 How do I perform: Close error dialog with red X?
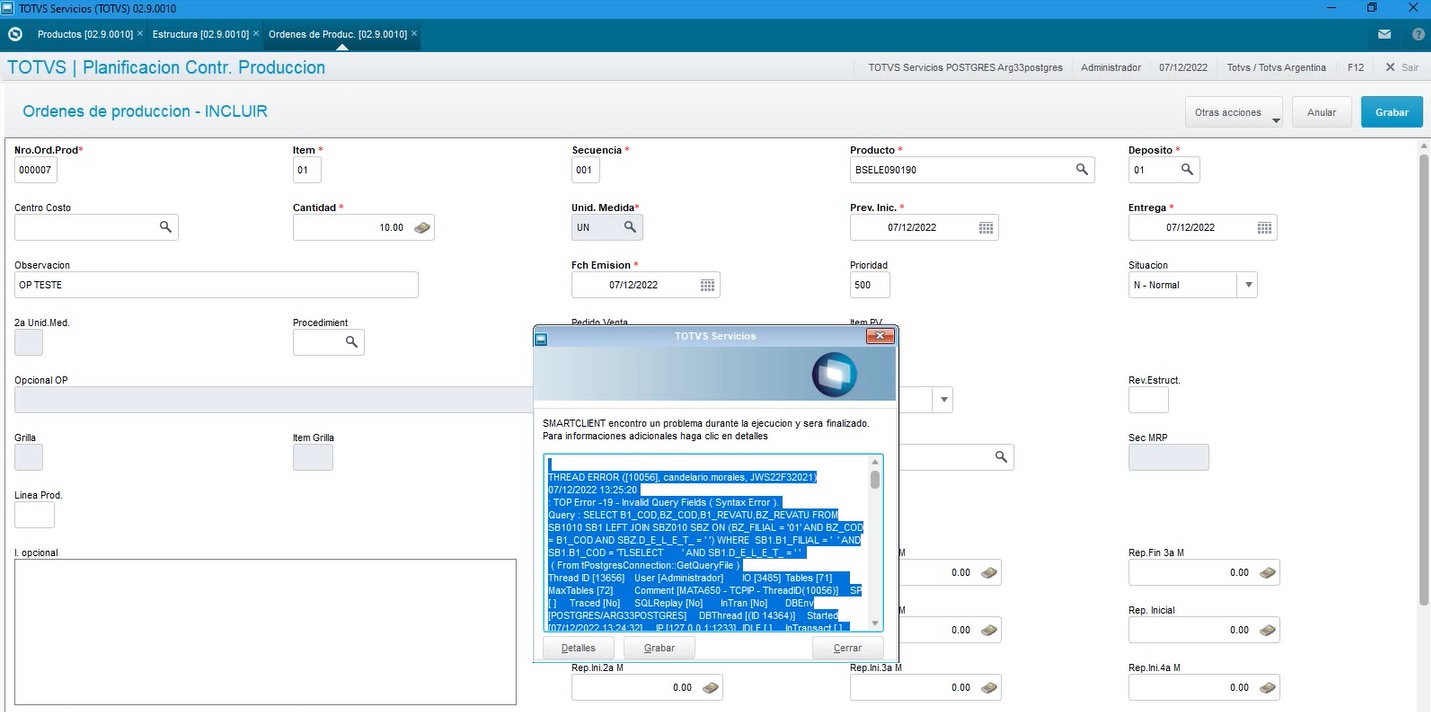click(x=880, y=336)
